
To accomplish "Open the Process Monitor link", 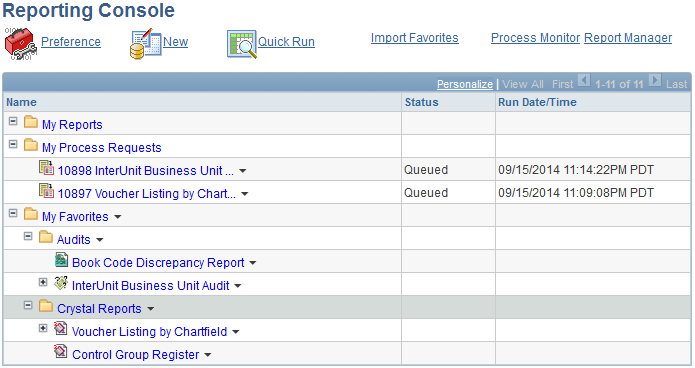I will (535, 38).
